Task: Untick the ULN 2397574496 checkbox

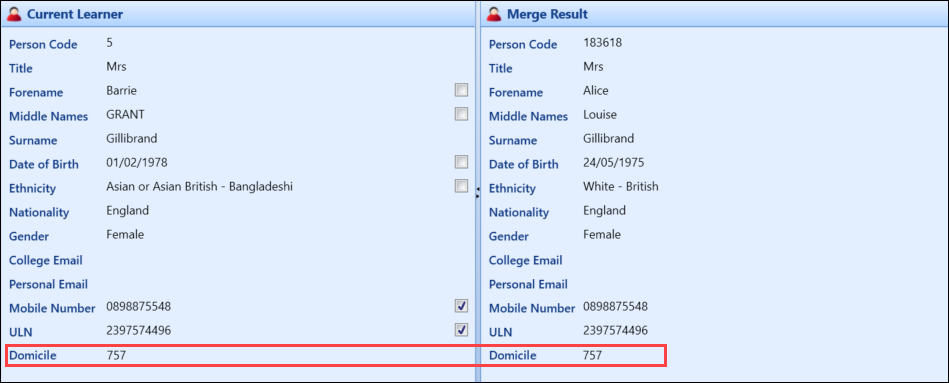Action: point(461,330)
